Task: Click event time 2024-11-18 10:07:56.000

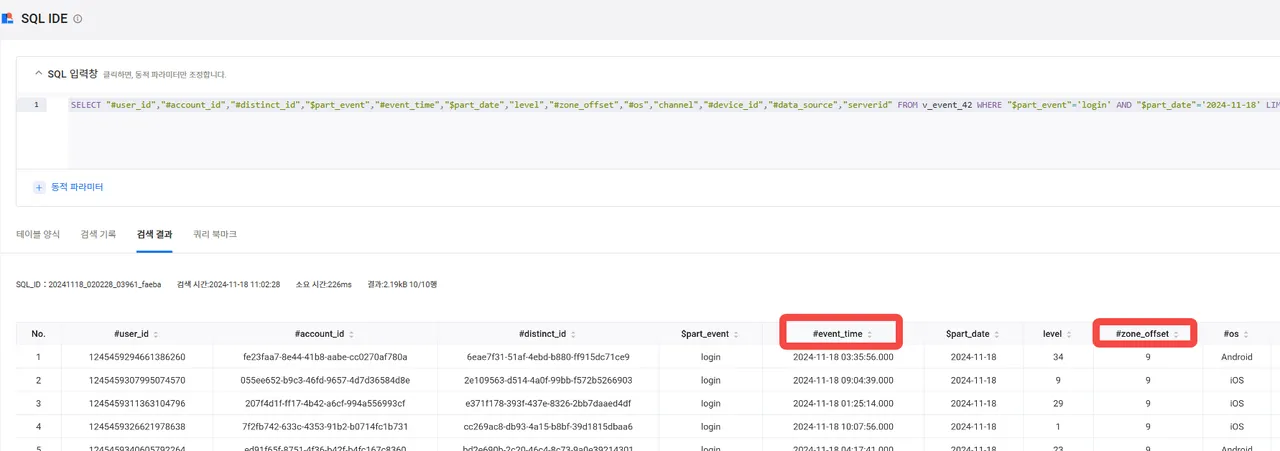Action: pyautogui.click(x=843, y=427)
